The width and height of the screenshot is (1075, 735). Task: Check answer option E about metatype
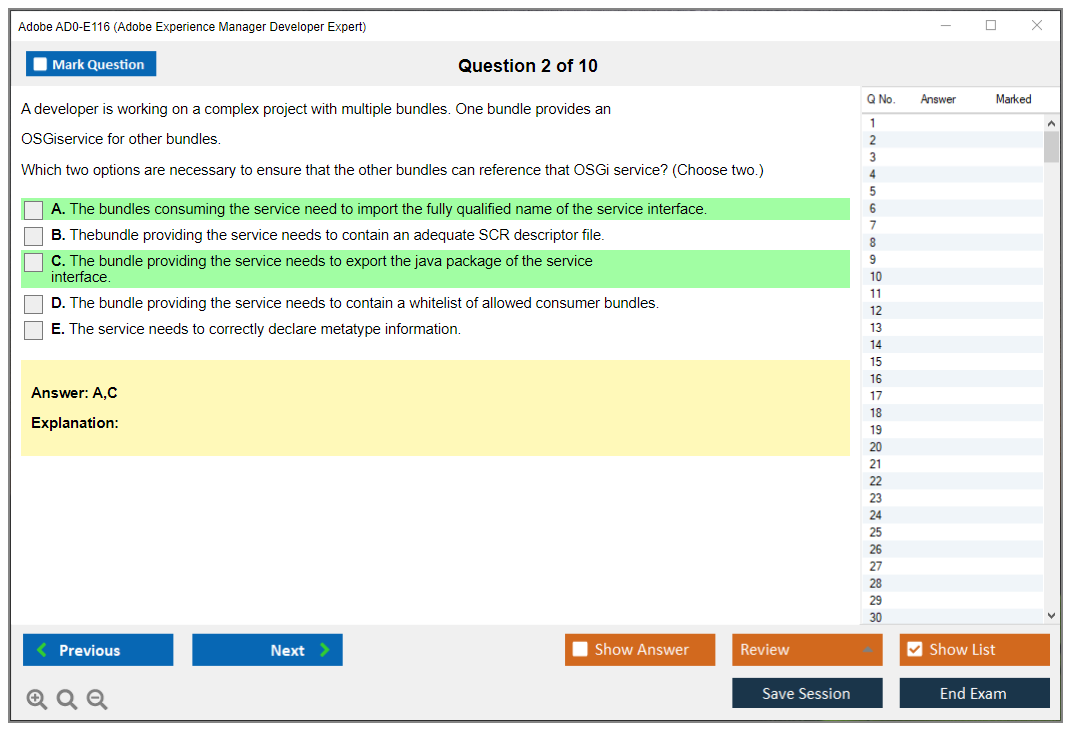click(34, 330)
